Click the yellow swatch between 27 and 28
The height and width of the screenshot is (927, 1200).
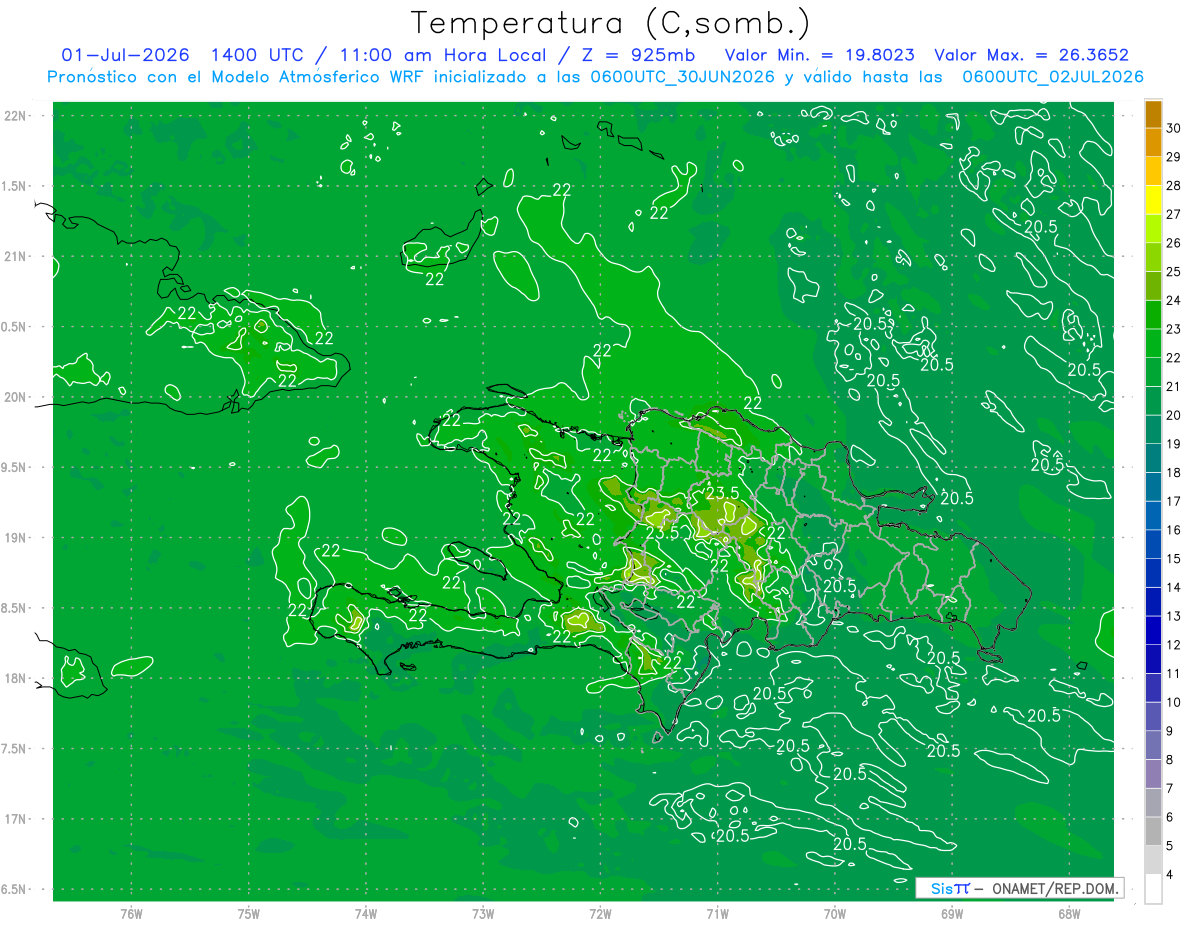pos(1153,199)
